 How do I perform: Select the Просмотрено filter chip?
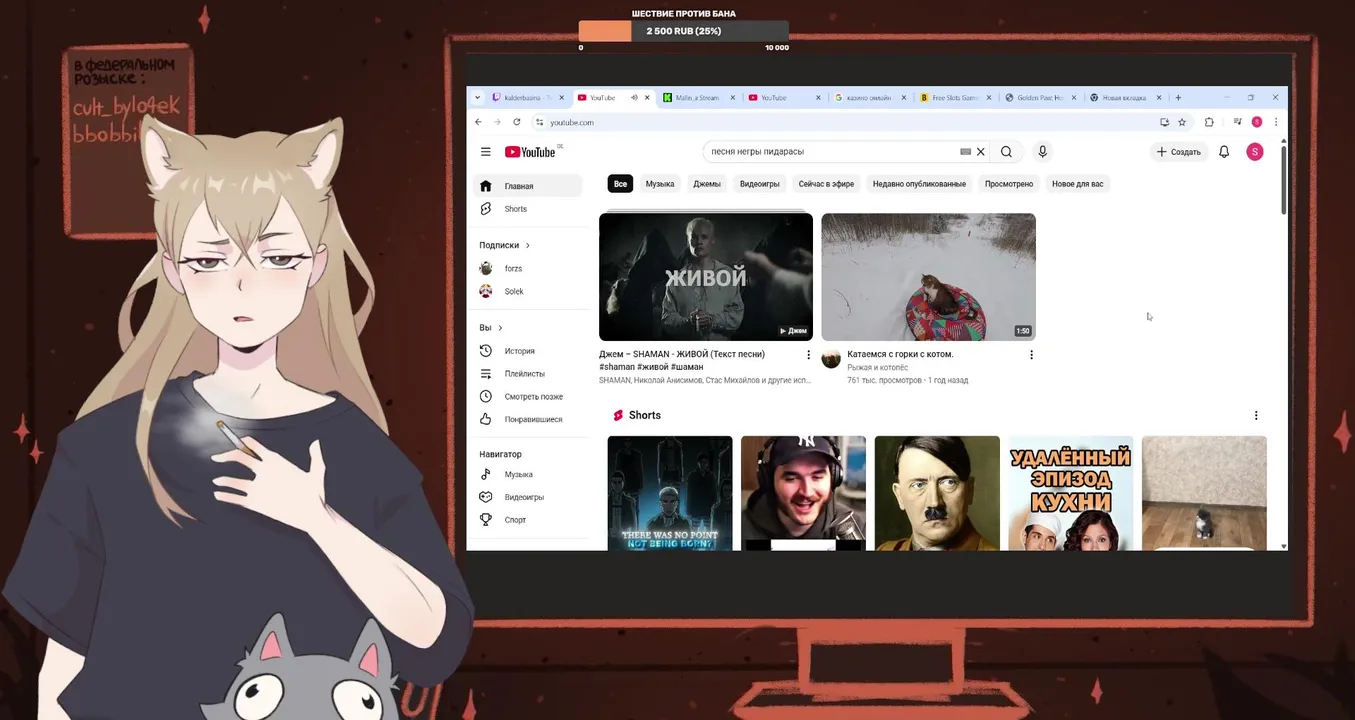[x=1009, y=184]
